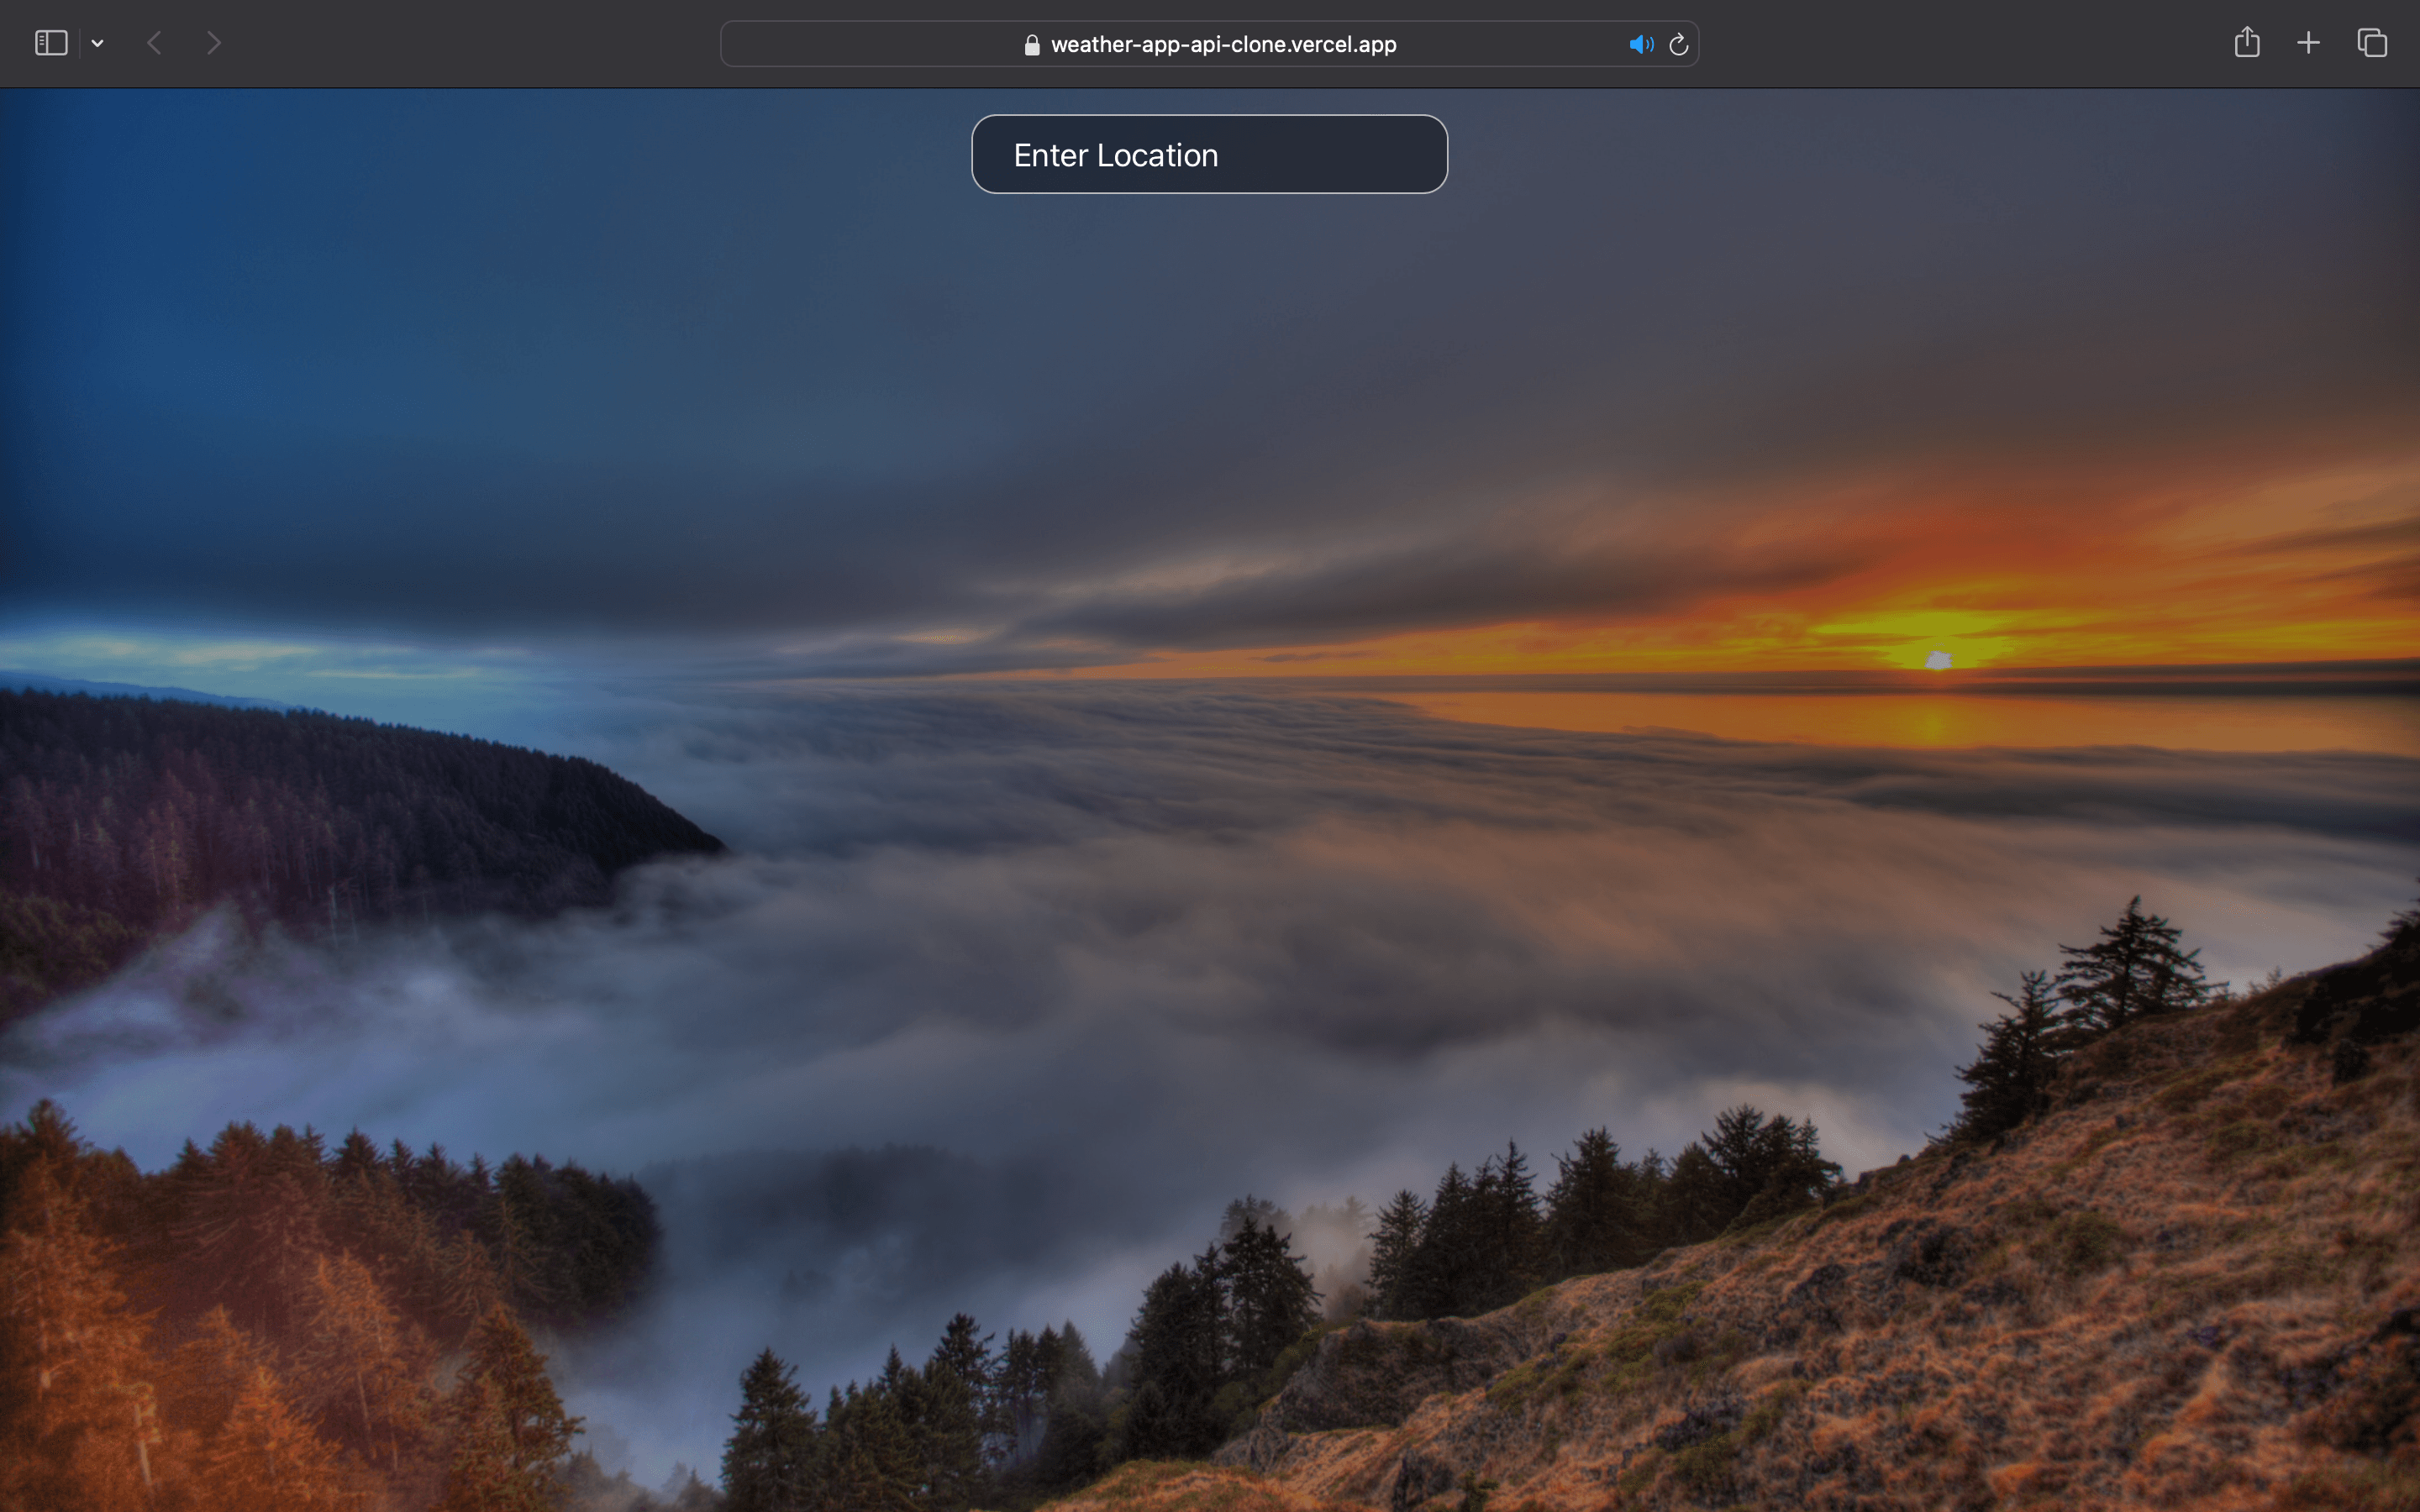Expand the tab group chevron dropdown
The width and height of the screenshot is (2420, 1512).
pyautogui.click(x=97, y=43)
